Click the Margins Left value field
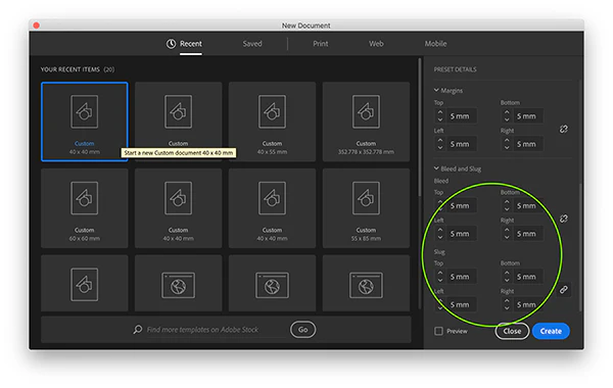 [461, 144]
